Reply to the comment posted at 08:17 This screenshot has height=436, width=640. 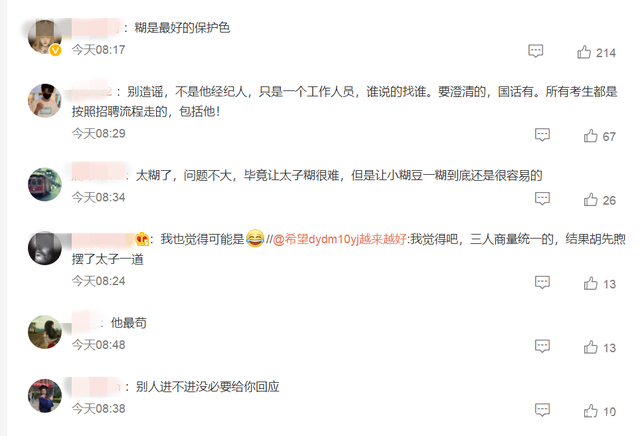(536, 51)
